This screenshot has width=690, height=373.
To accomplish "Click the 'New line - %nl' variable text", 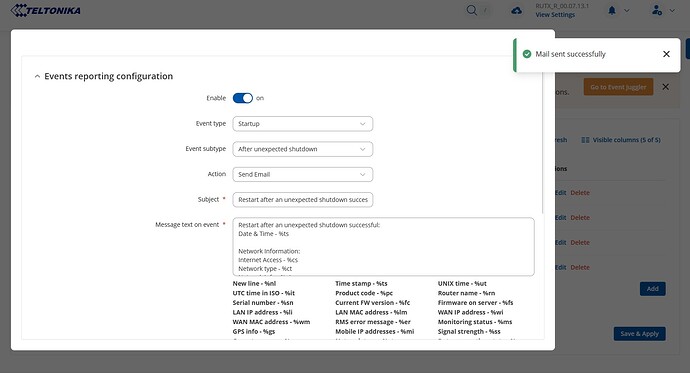I will (x=254, y=283).
